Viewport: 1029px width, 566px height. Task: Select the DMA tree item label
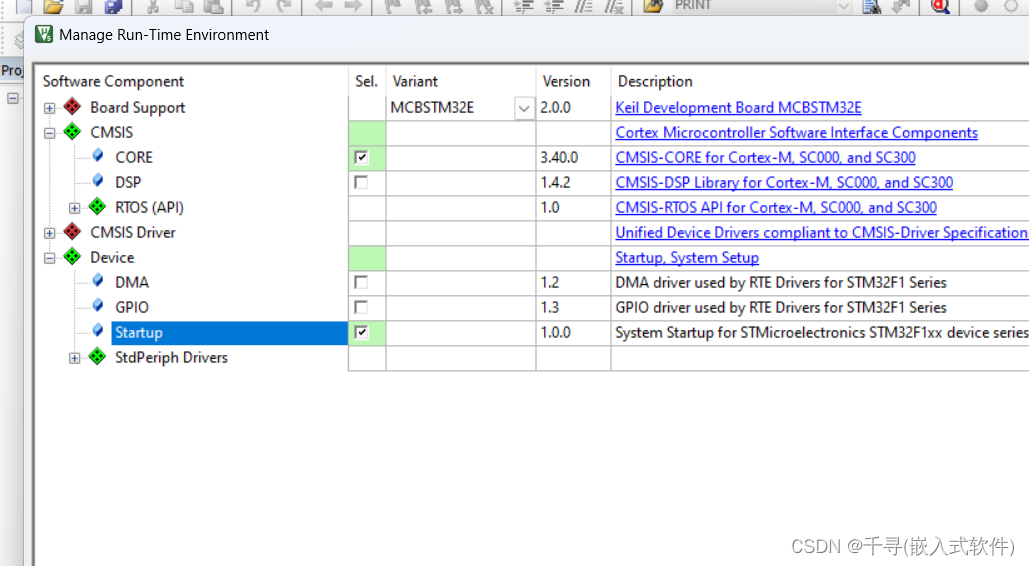[132, 282]
